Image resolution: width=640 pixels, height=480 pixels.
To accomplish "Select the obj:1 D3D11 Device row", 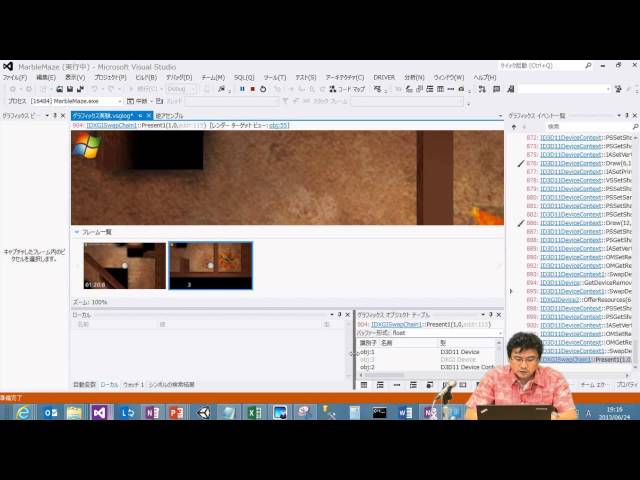I will pyautogui.click(x=426, y=352).
